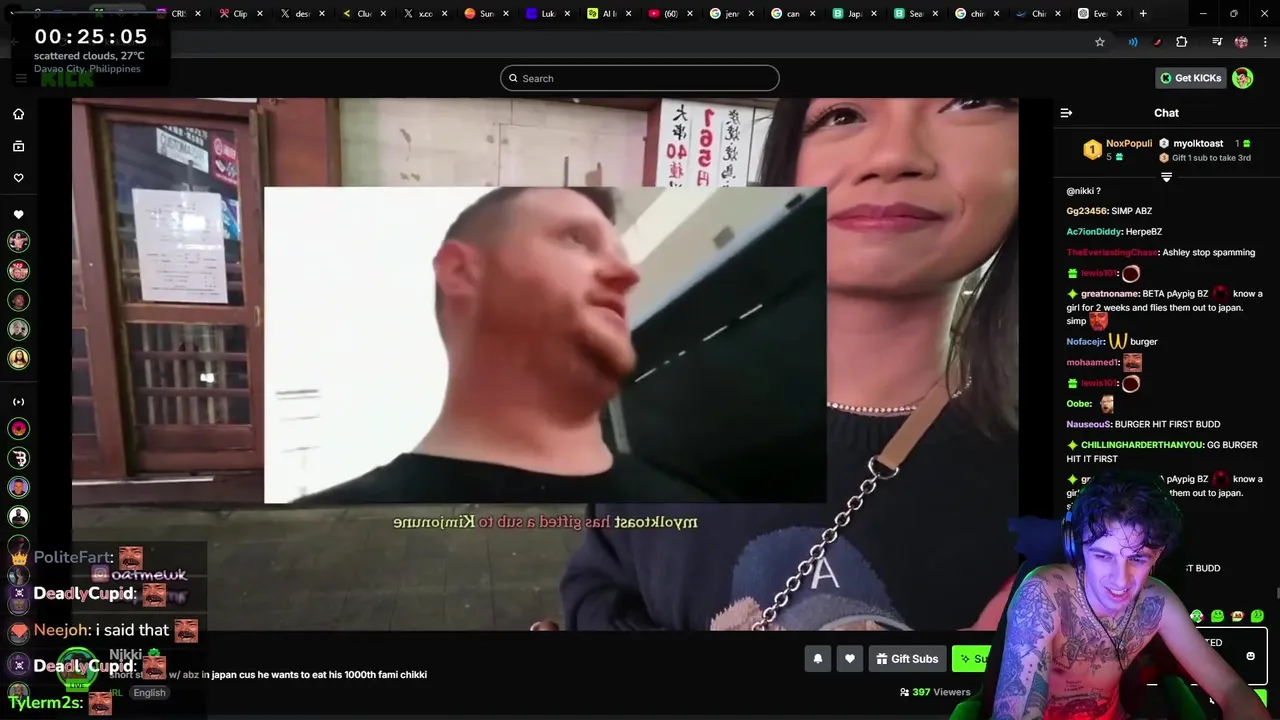Click the Ac7ionDiddy username in chat

[1094, 231]
